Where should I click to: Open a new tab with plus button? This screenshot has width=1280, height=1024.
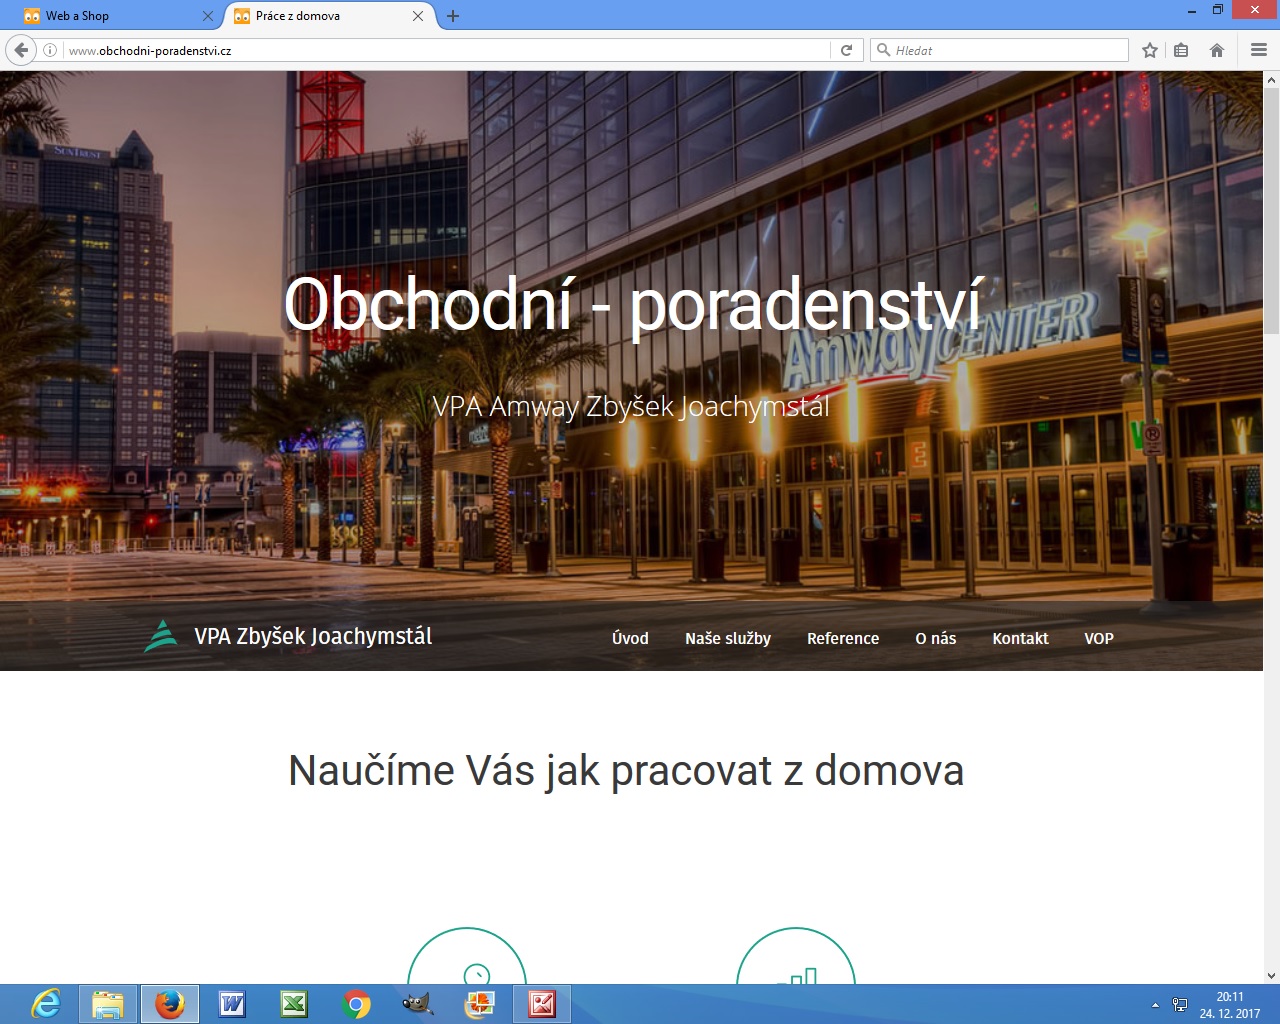click(453, 16)
